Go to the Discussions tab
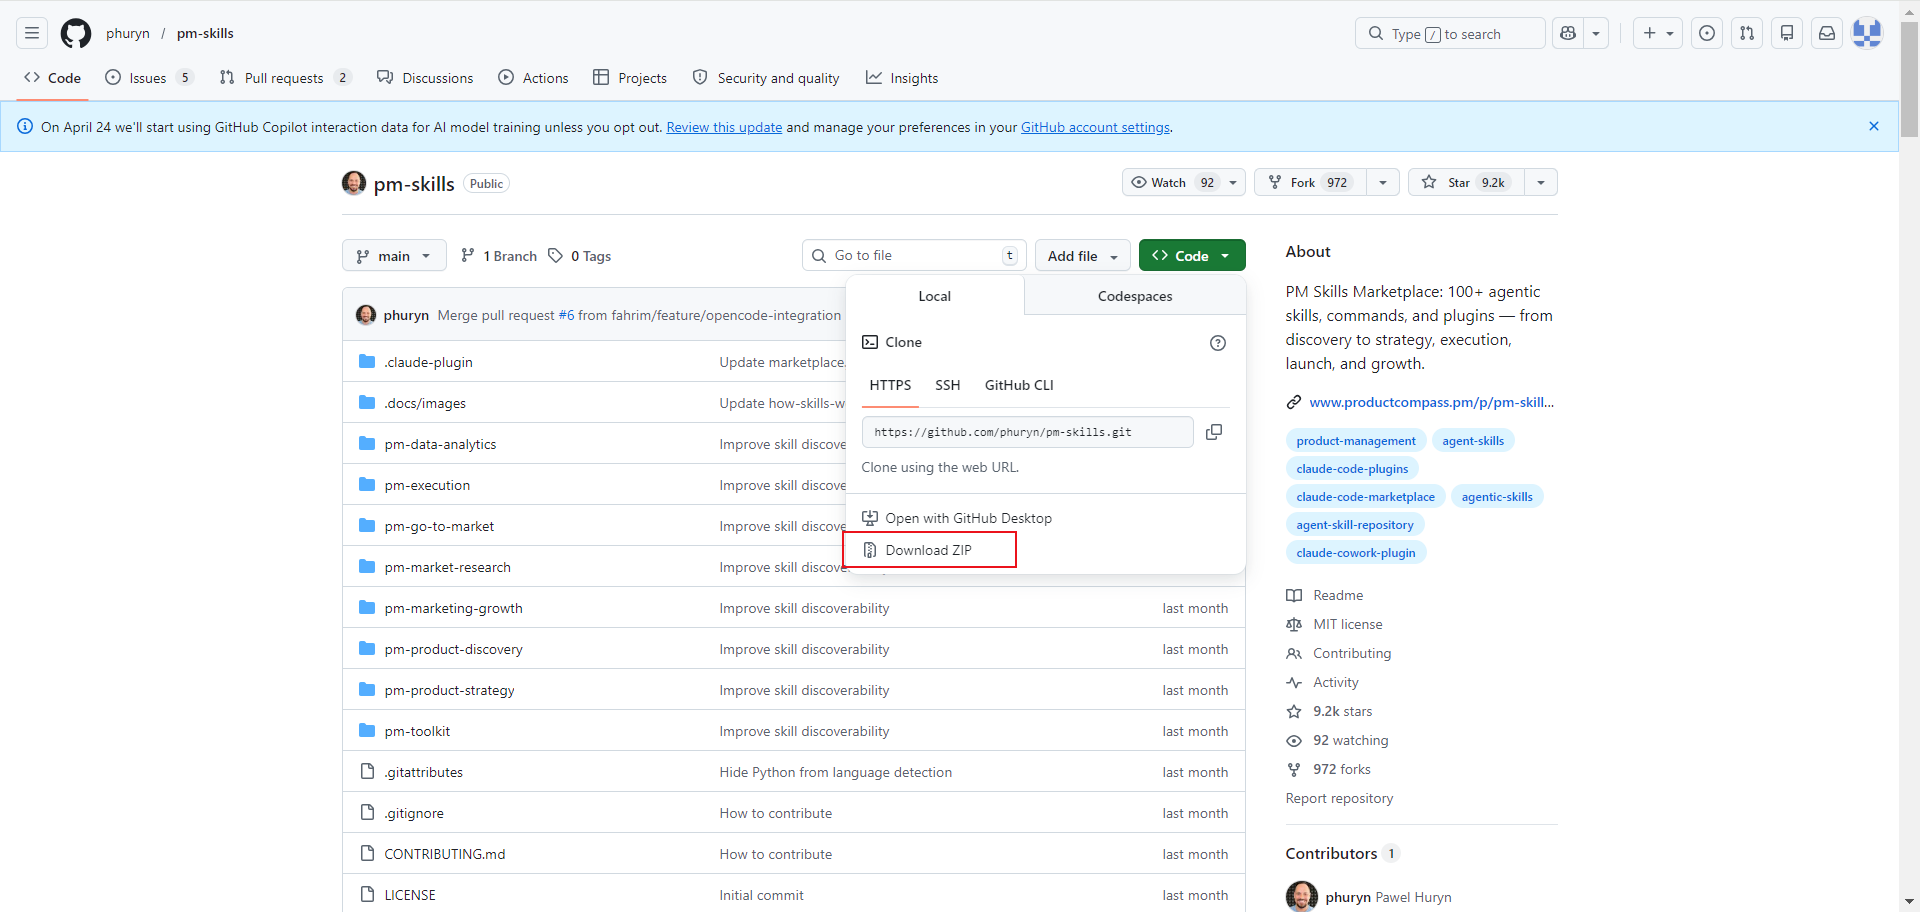The width and height of the screenshot is (1920, 912). pyautogui.click(x=425, y=78)
